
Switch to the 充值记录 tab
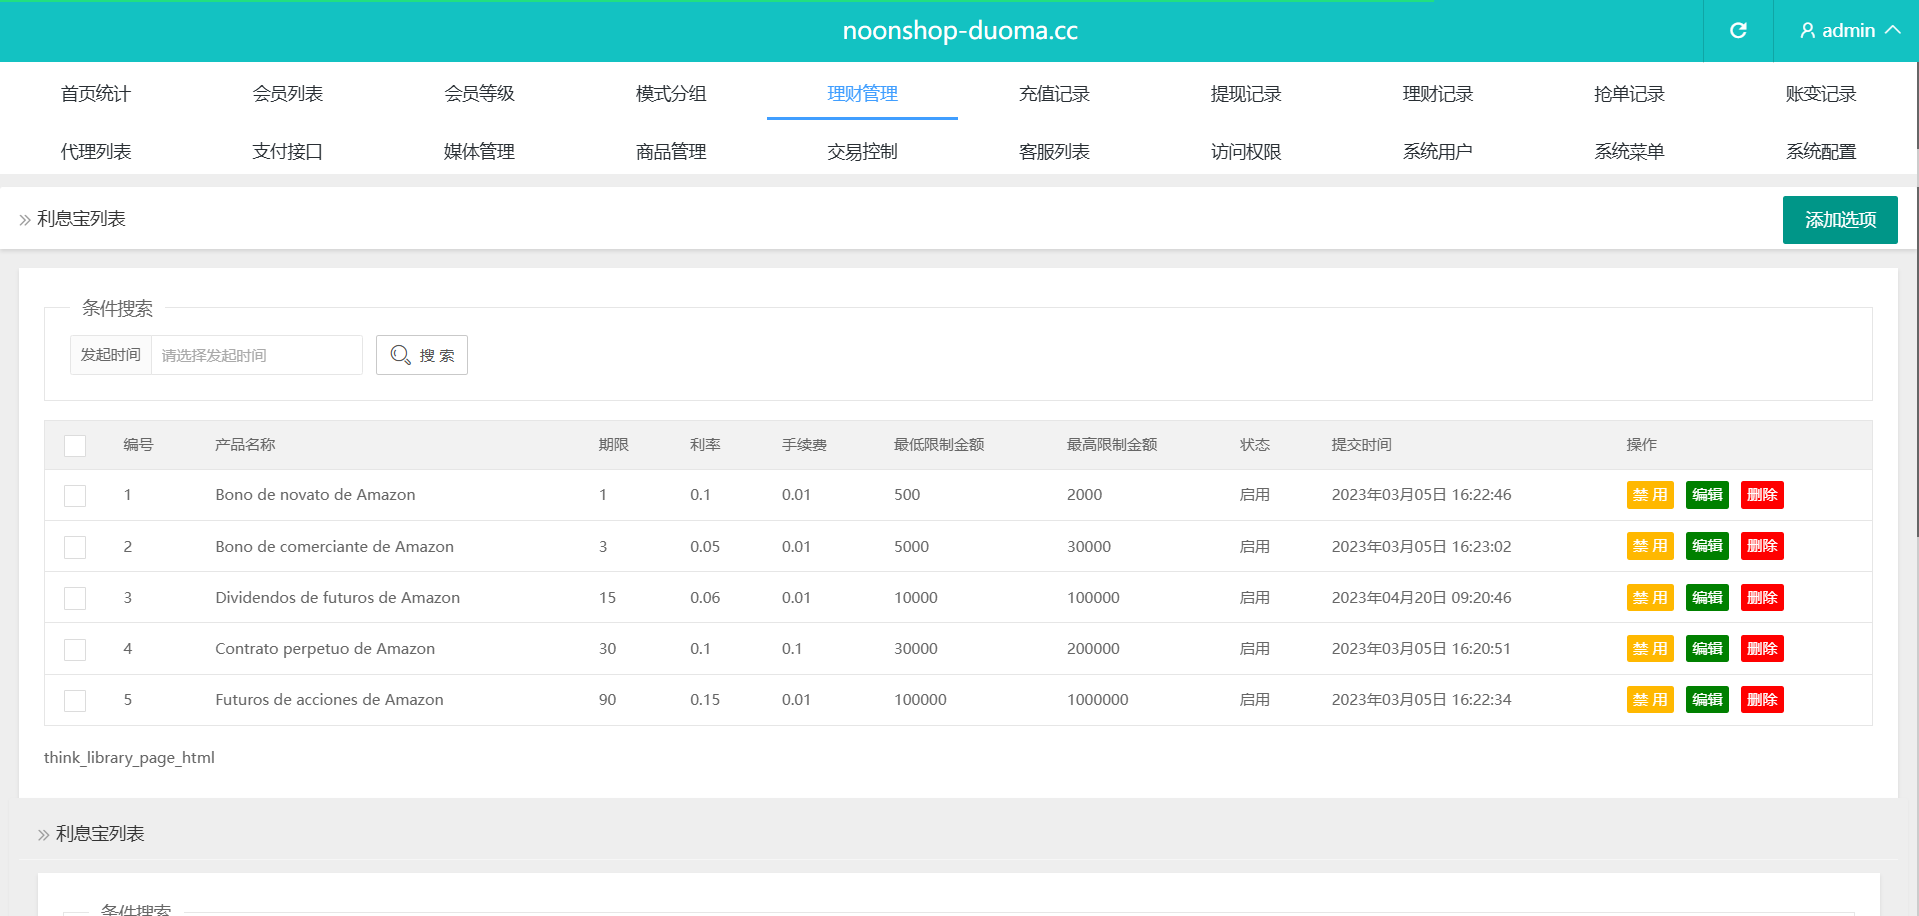click(x=1054, y=94)
